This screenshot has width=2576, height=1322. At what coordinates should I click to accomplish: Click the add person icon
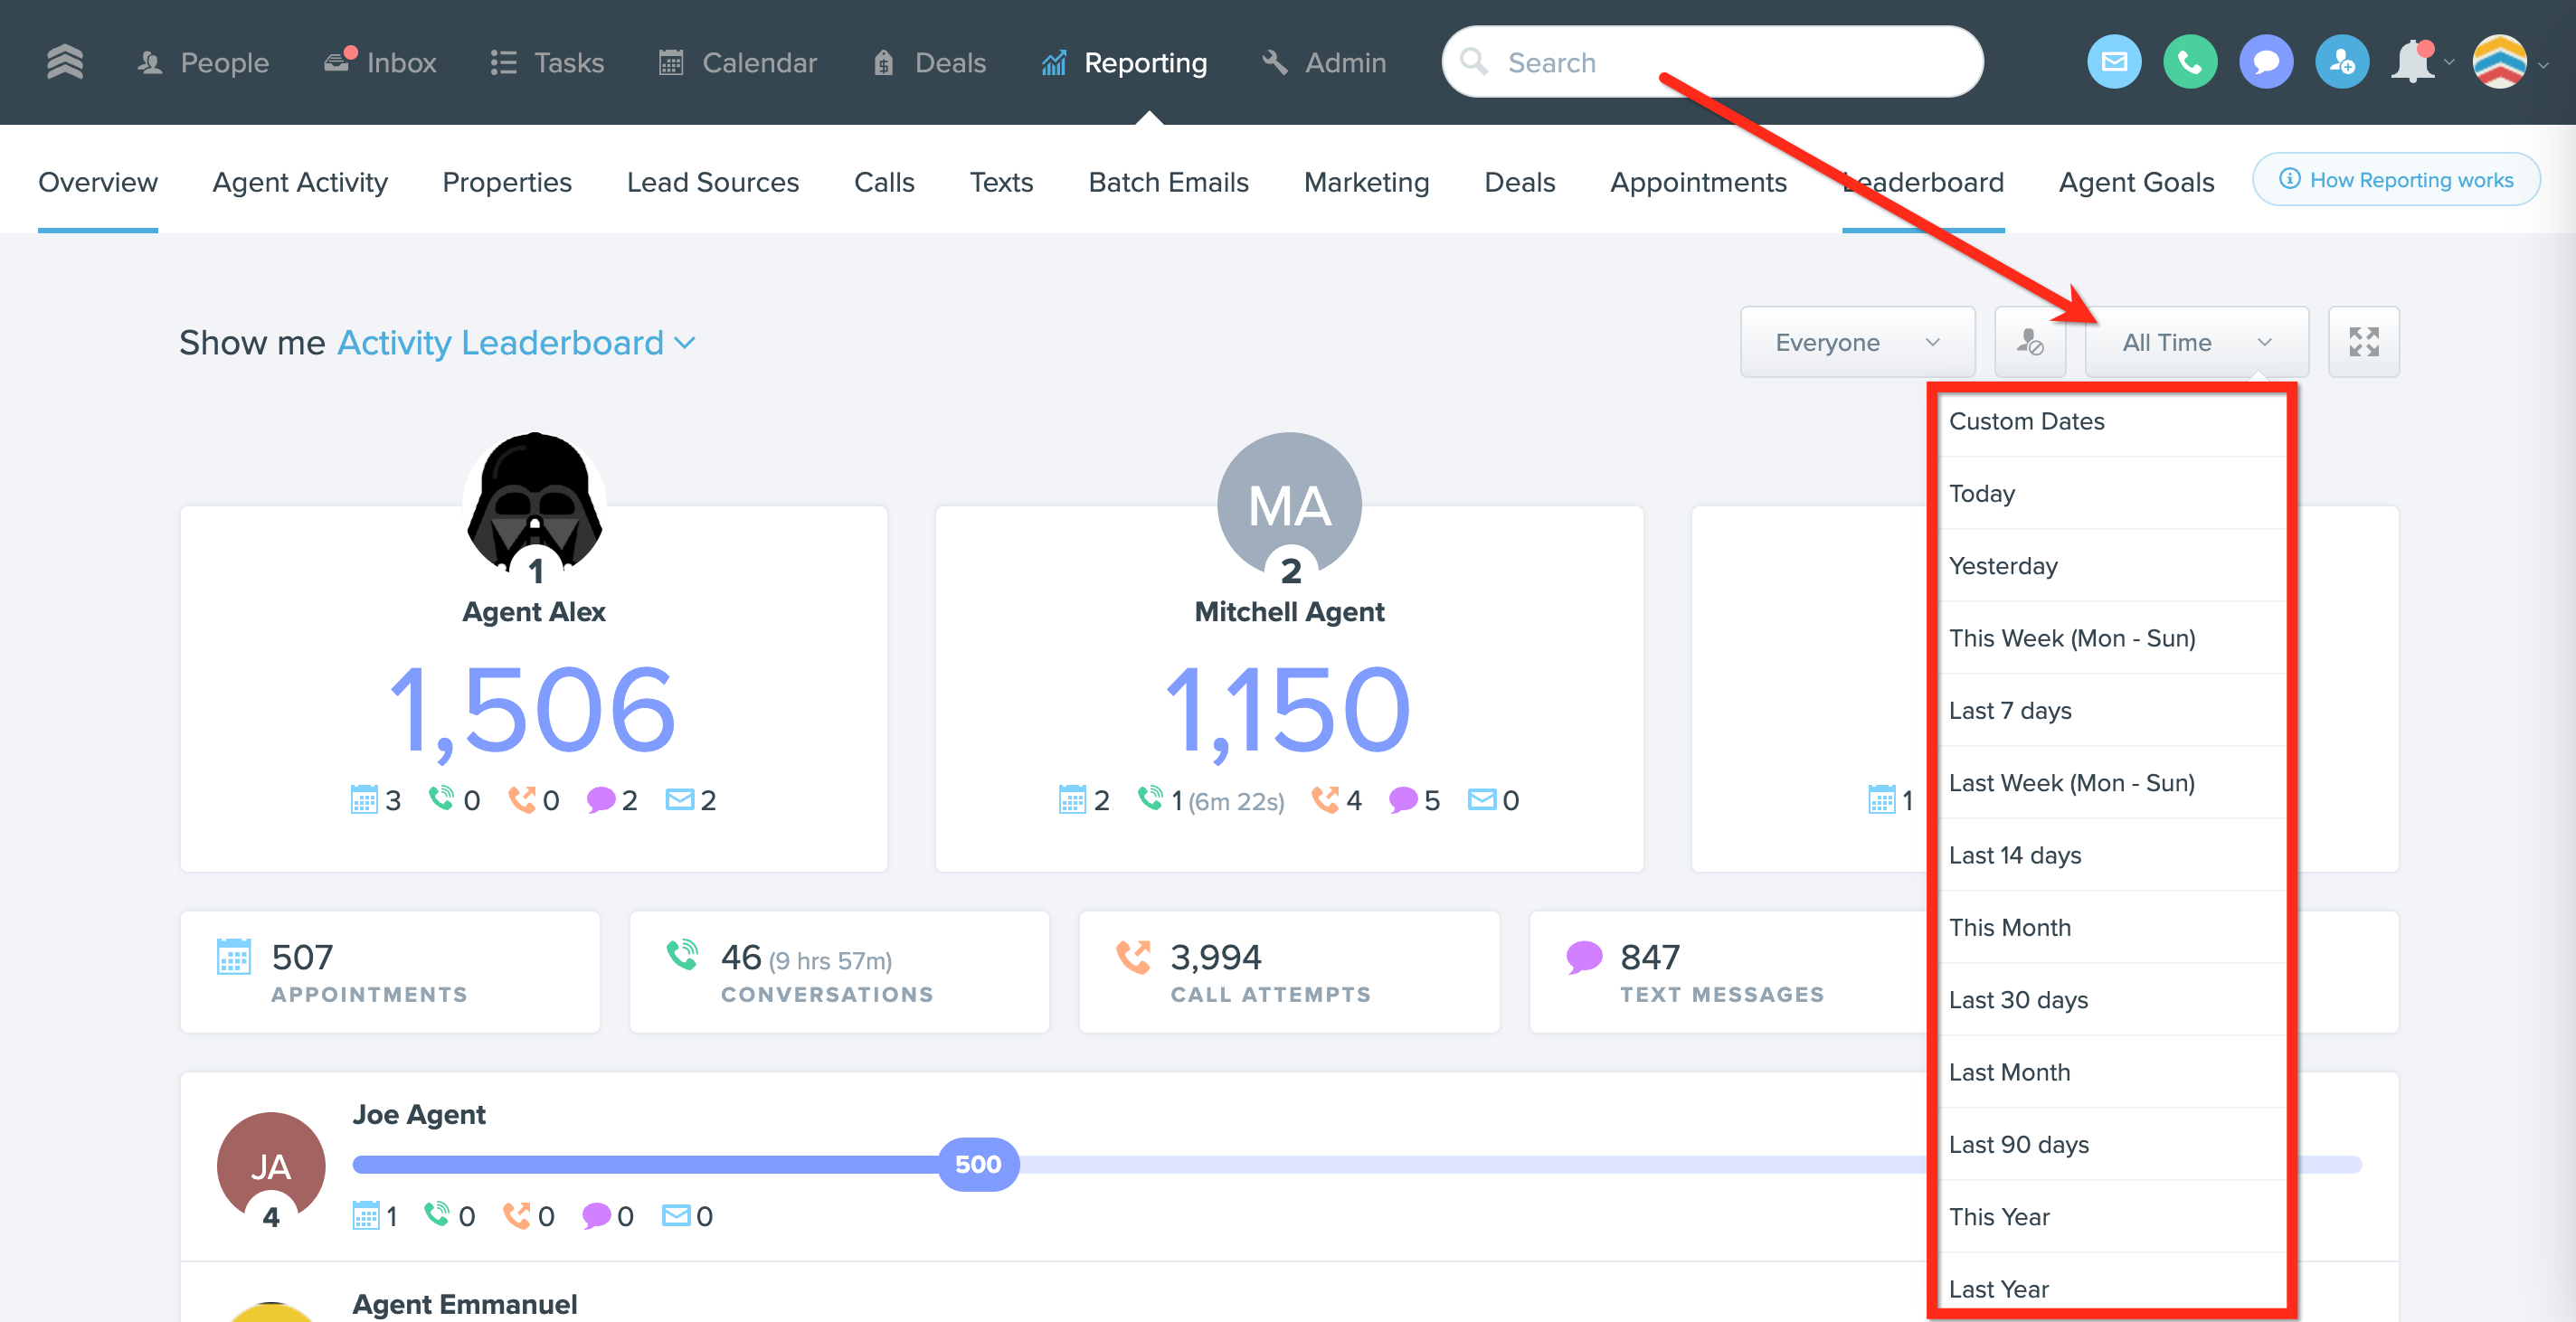[2341, 62]
